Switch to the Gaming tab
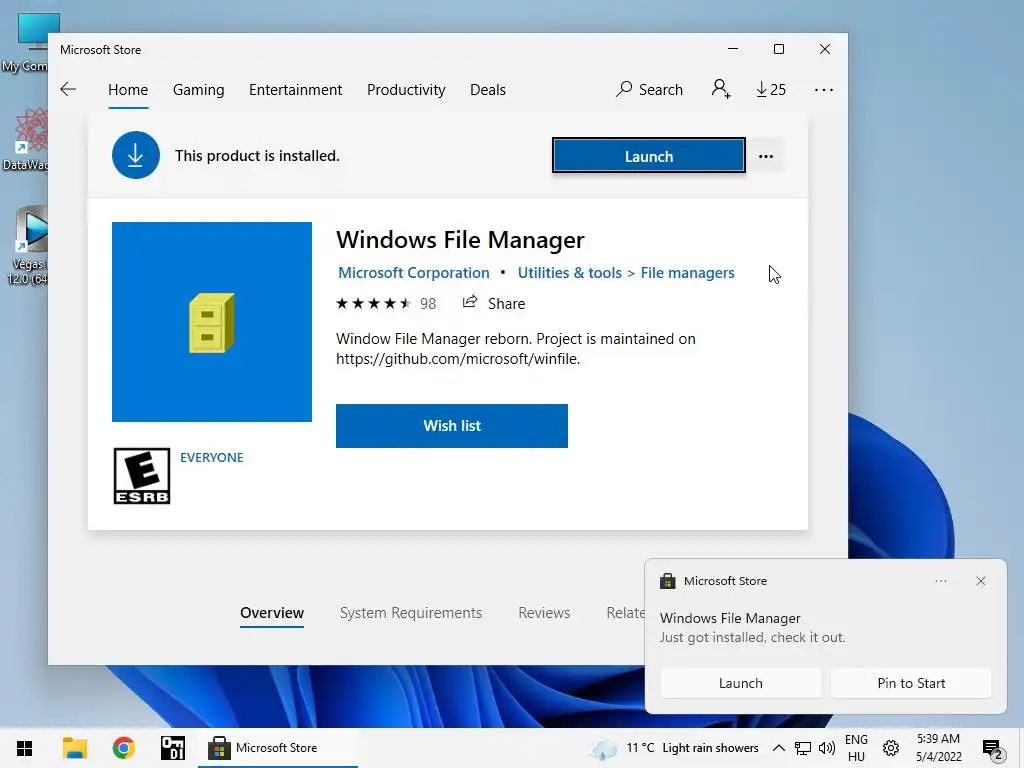This screenshot has height=768, width=1024. (199, 89)
